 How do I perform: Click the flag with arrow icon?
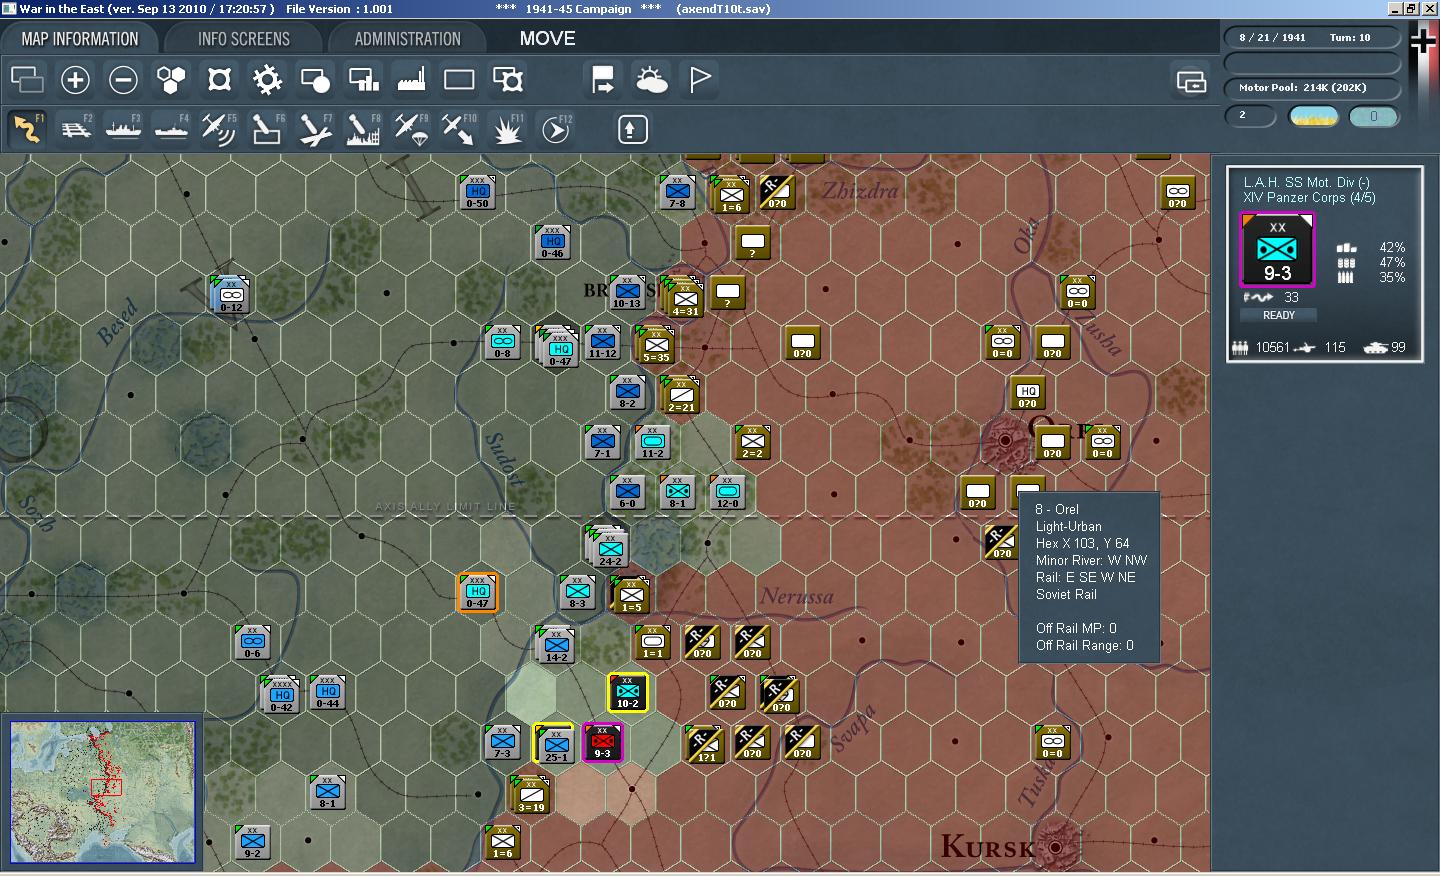[x=603, y=80]
